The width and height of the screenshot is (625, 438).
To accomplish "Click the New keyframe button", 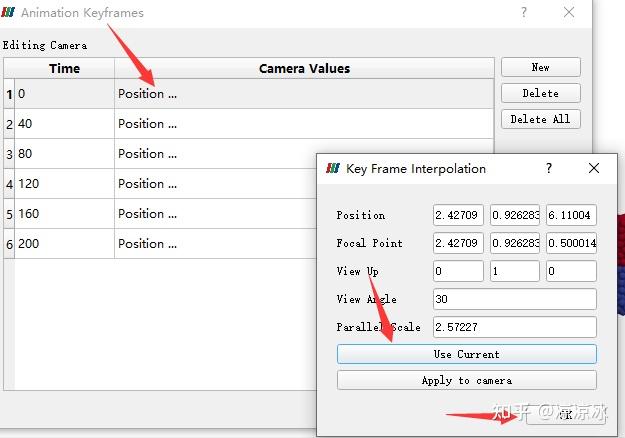I will [x=540, y=67].
